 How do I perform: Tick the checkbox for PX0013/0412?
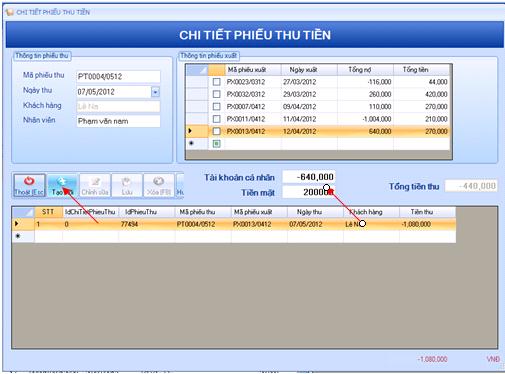217,131
